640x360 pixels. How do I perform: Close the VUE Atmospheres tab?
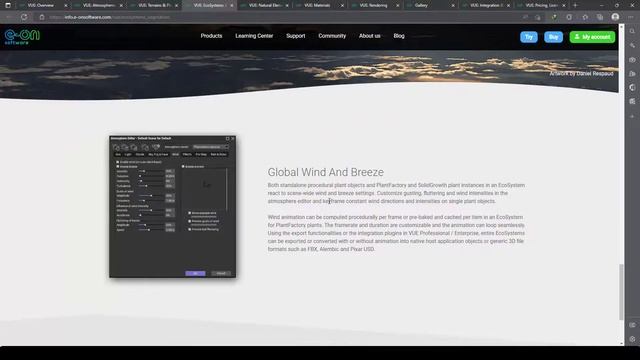tap(121, 6)
